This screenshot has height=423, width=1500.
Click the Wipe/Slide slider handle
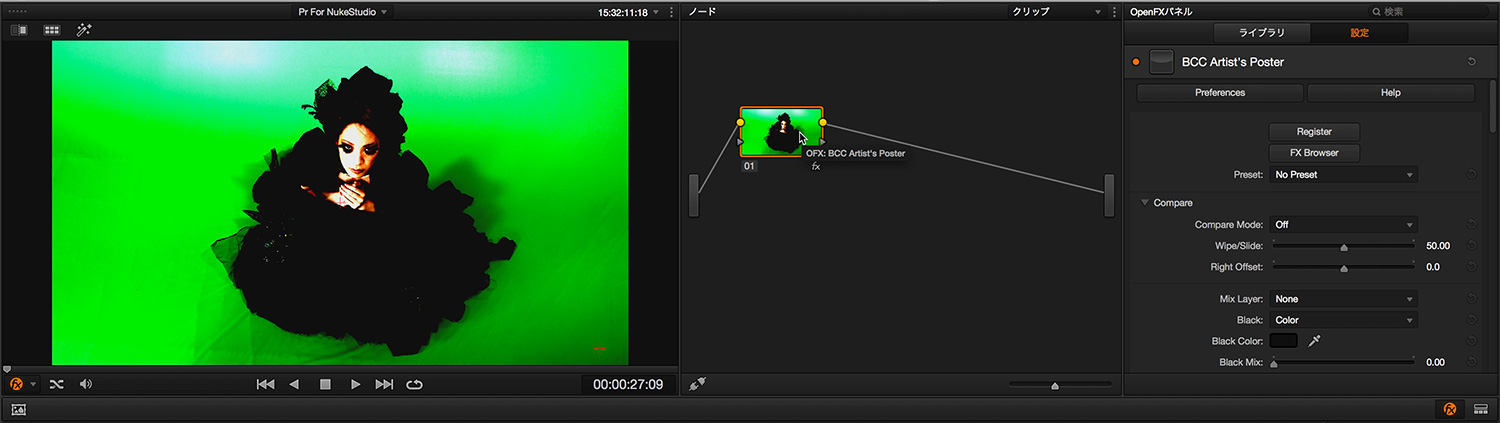tap(1344, 247)
